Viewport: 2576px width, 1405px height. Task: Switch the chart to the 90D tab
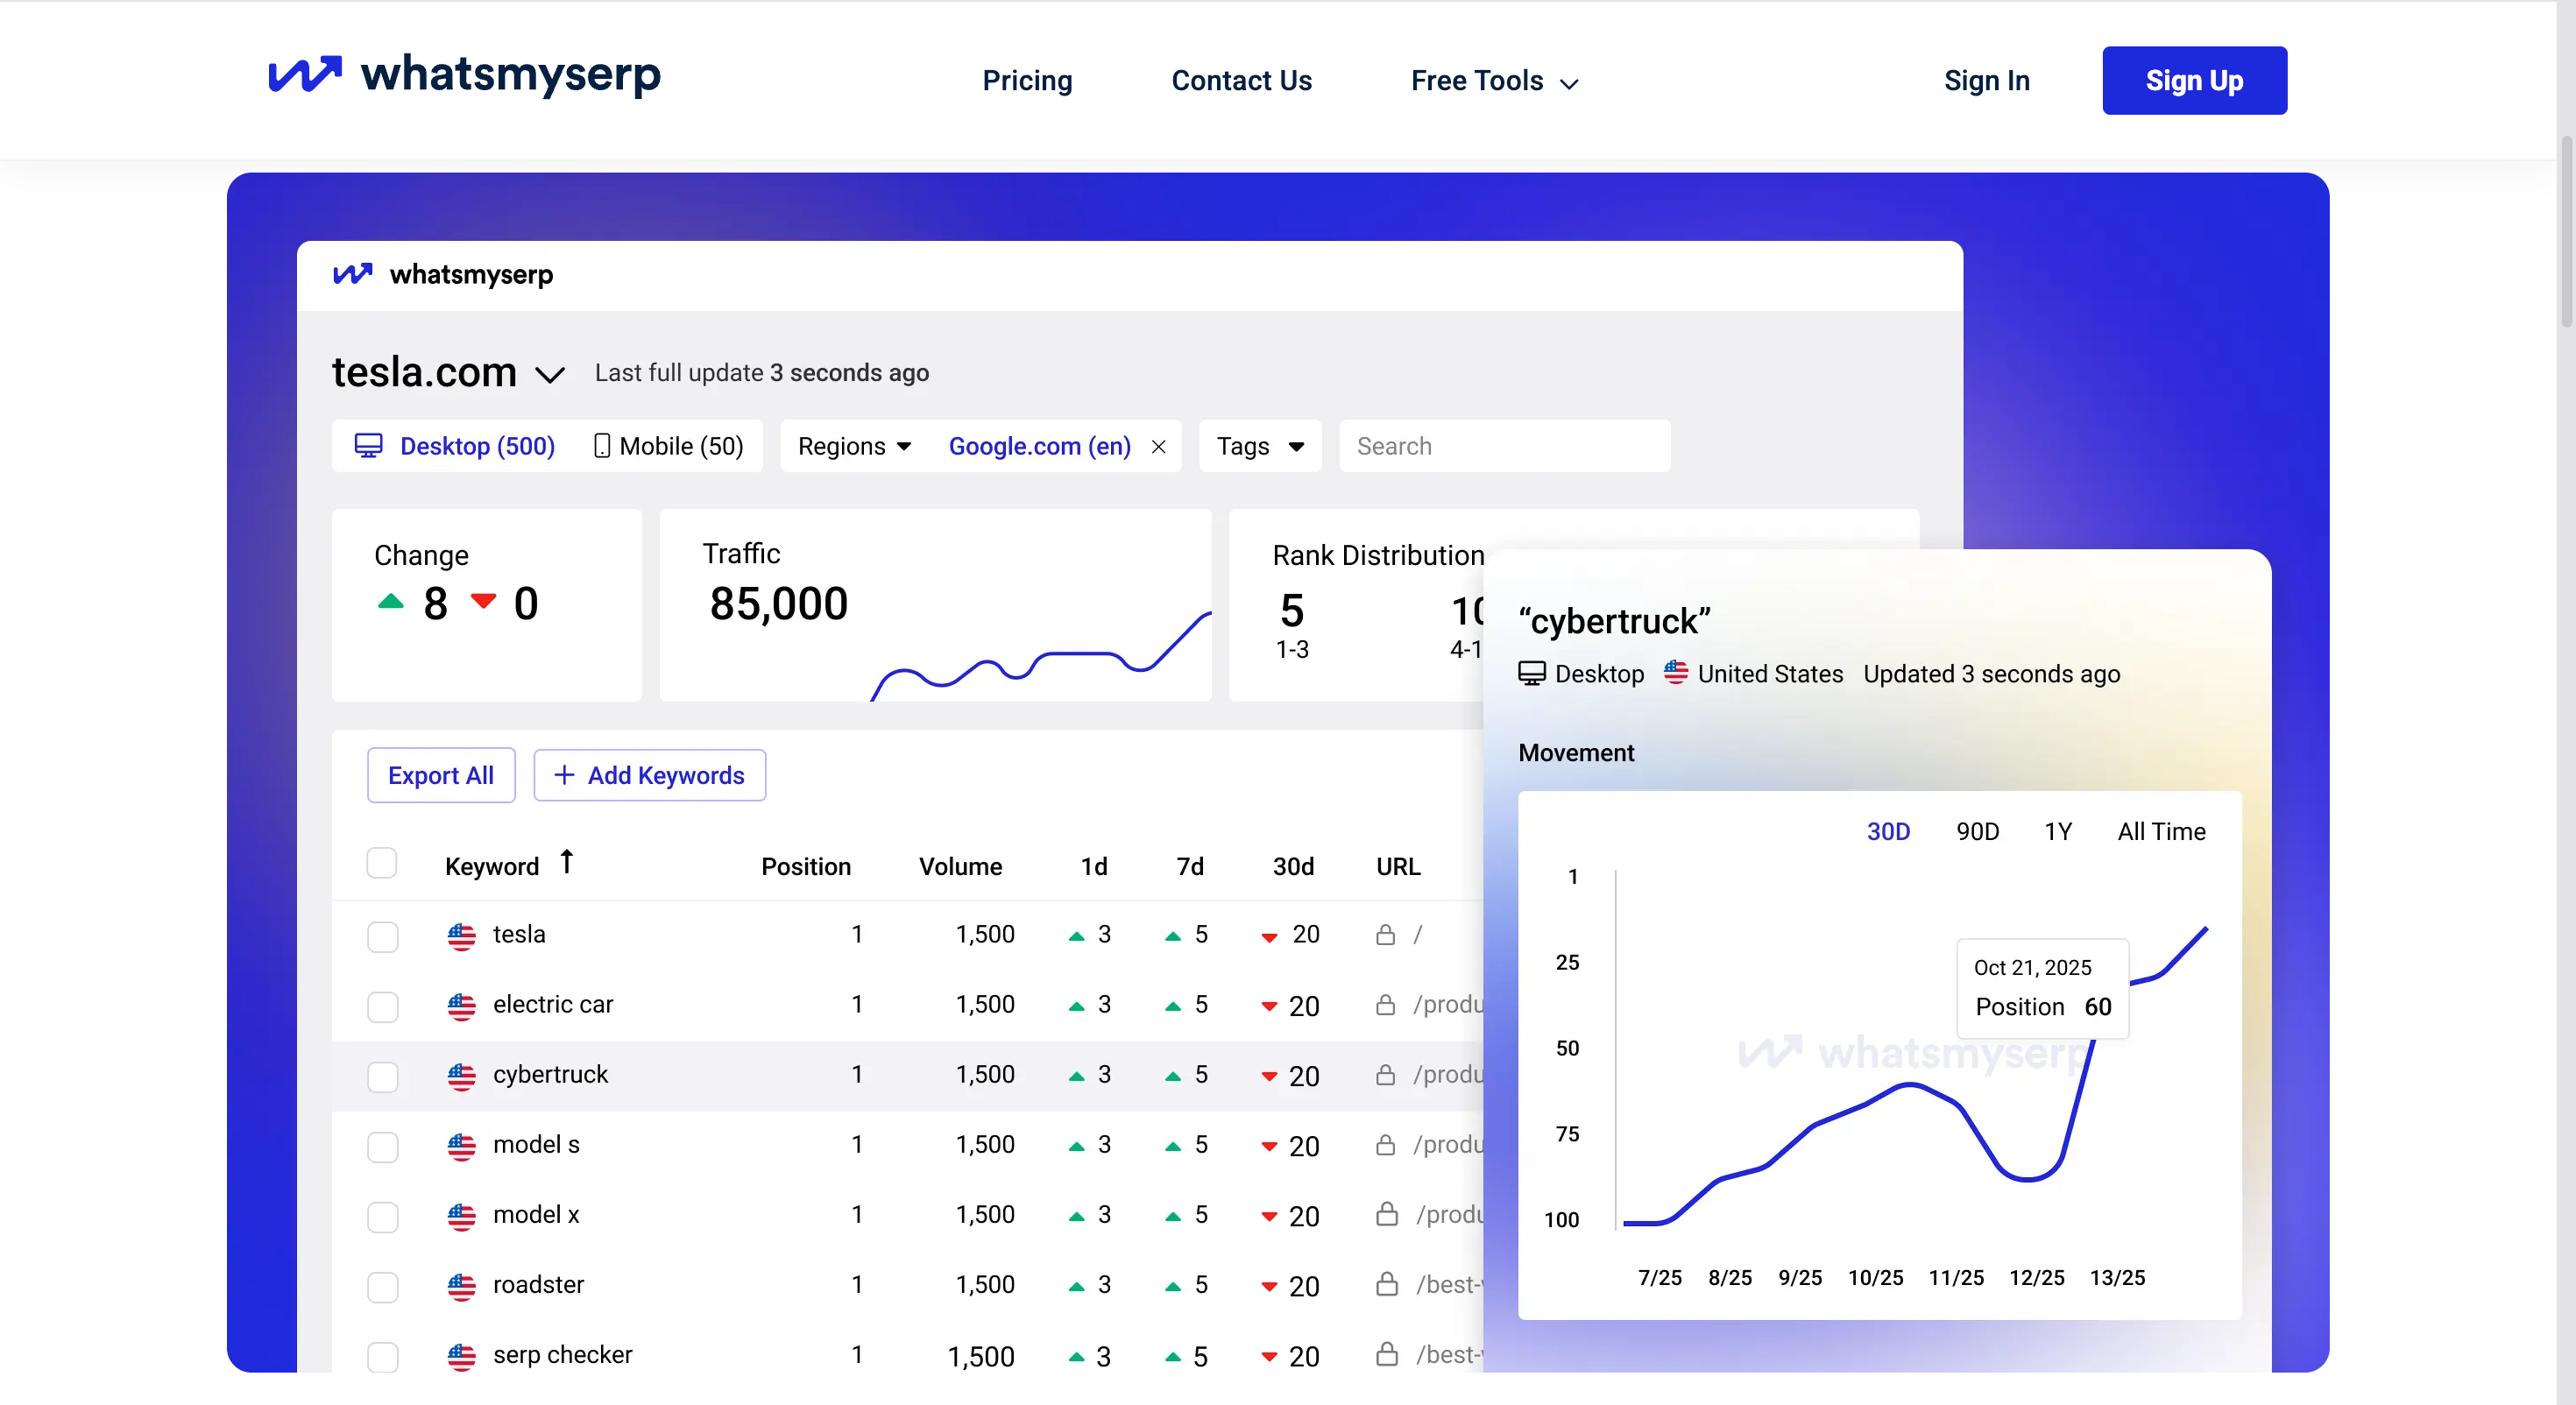tap(1977, 831)
